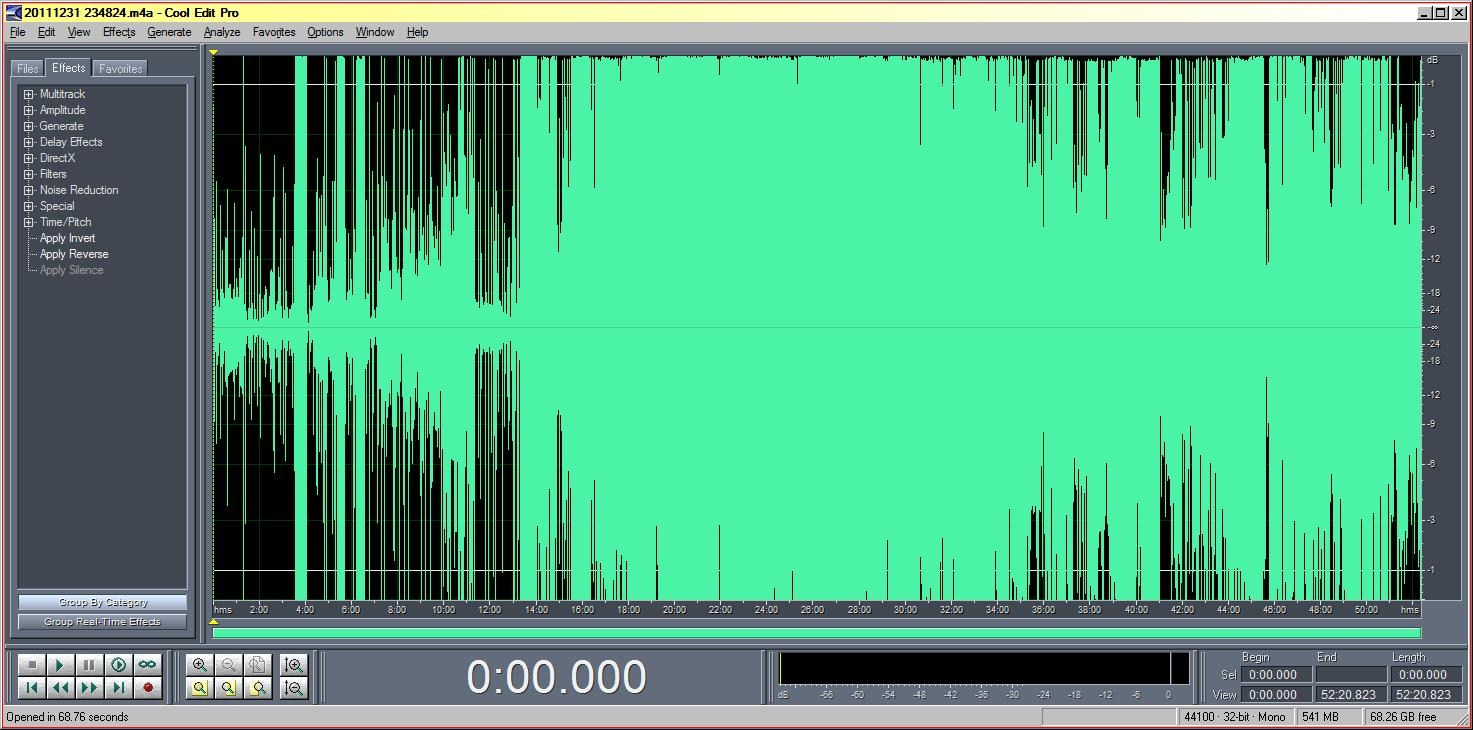Click the Sel Length time field
Image resolution: width=1473 pixels, height=730 pixels.
(x=1425, y=675)
